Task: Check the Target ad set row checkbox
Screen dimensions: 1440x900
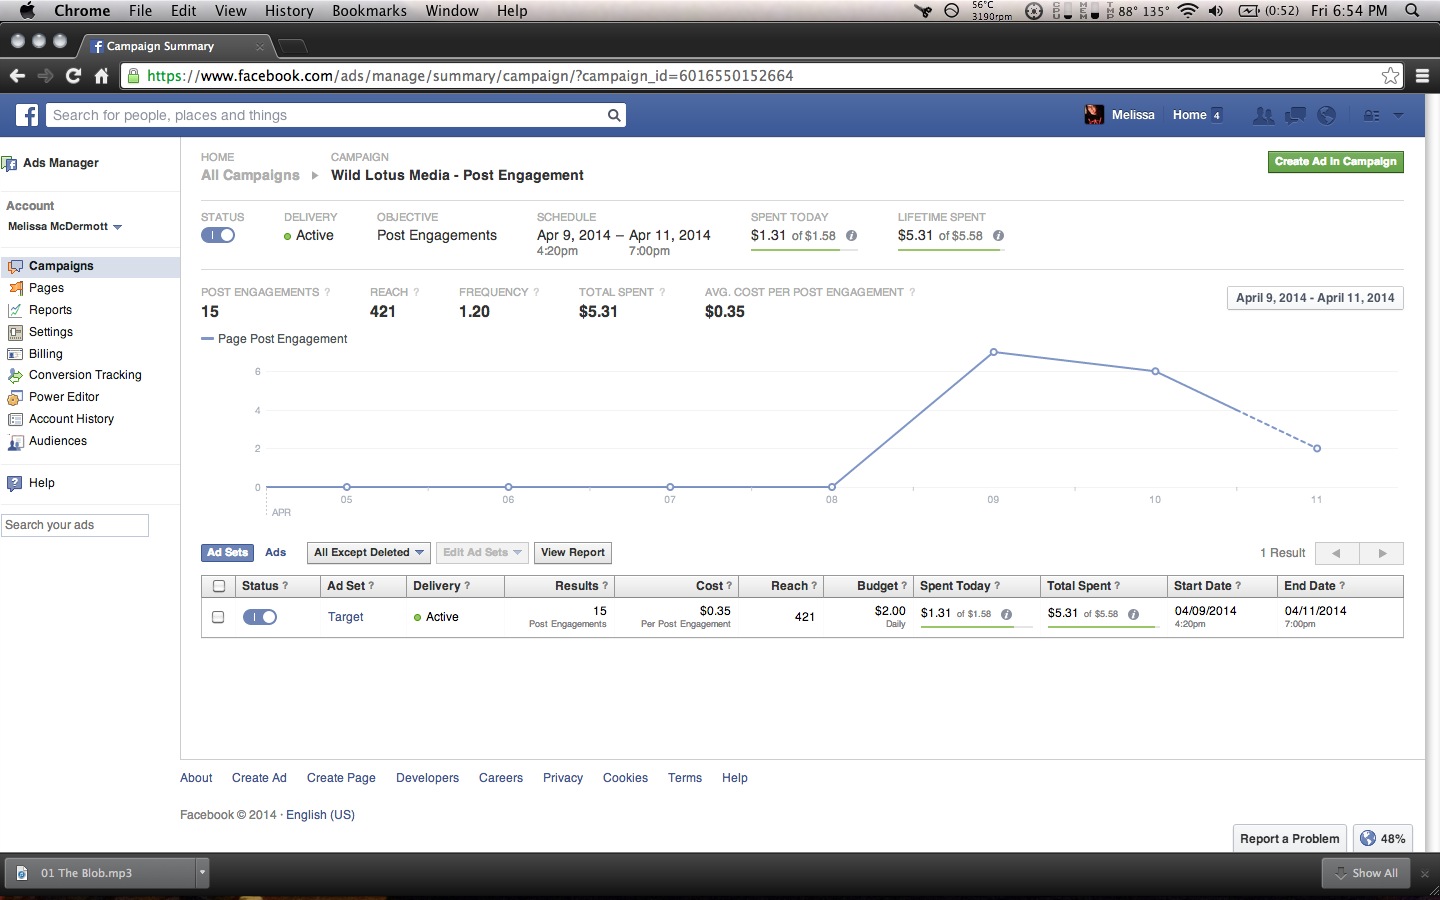Action: tap(218, 617)
